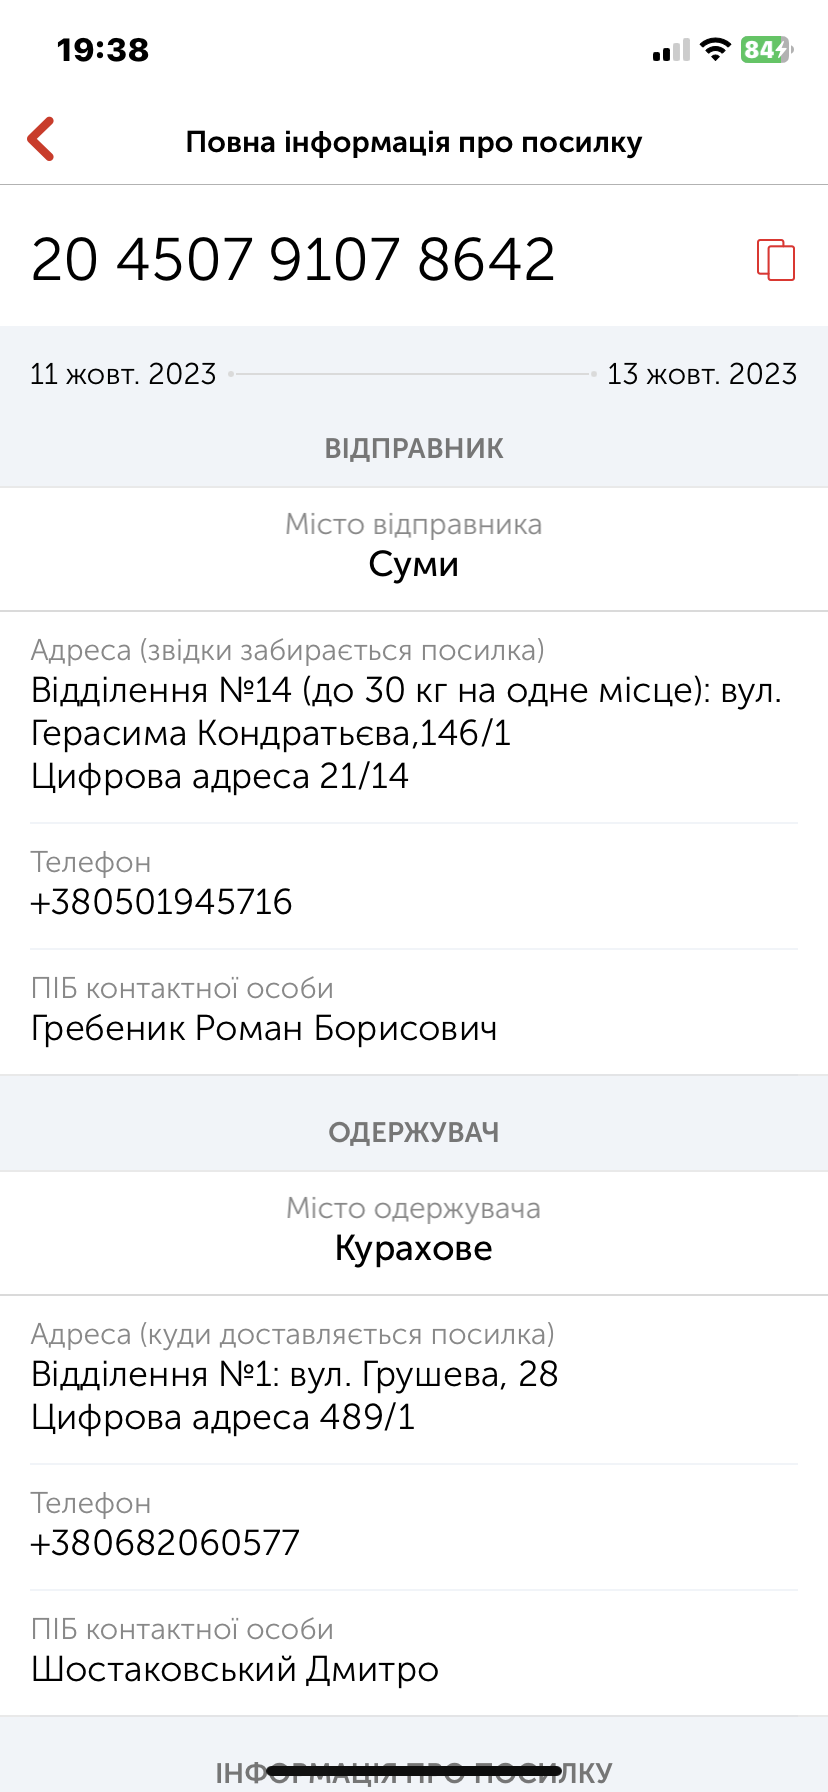Screen dimensions: 828x1792
Task: Tap sender contact Гребеник Роман Борисович
Action: tap(264, 1029)
